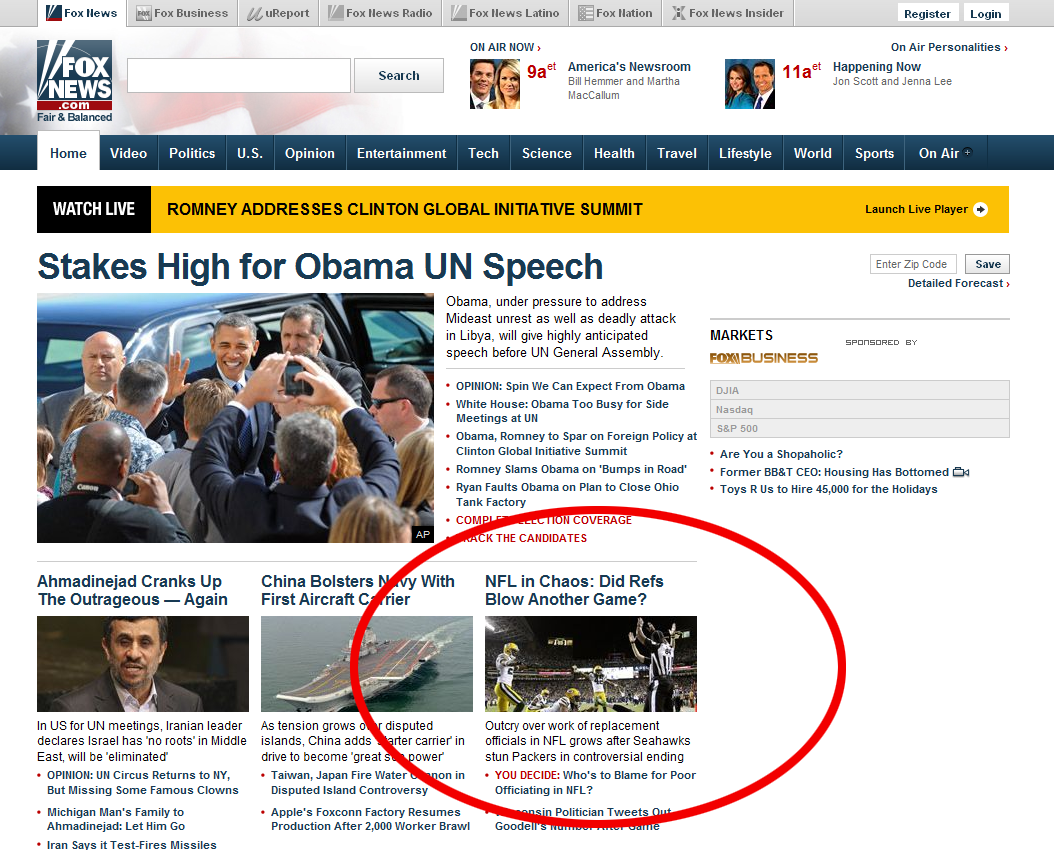The width and height of the screenshot is (1054, 850).
Task: Select the Entertainment menu item
Action: (401, 153)
